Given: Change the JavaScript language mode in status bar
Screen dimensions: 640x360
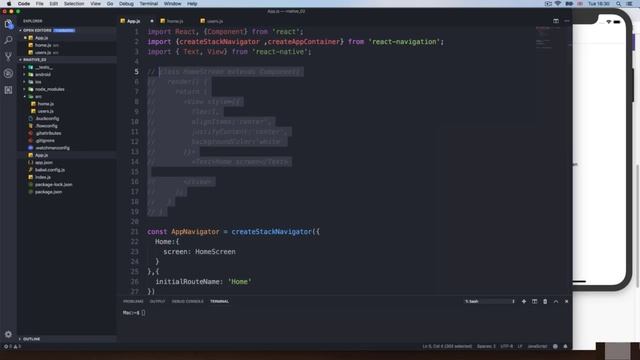Looking at the screenshot, I should coord(537,347).
